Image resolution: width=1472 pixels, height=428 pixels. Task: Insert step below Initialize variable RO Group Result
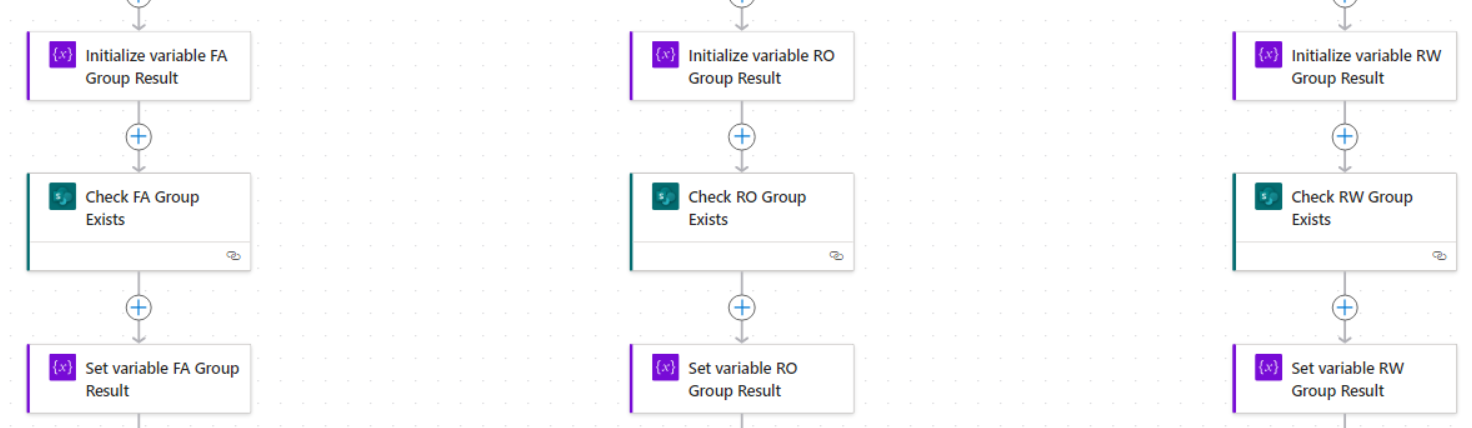[x=742, y=136]
